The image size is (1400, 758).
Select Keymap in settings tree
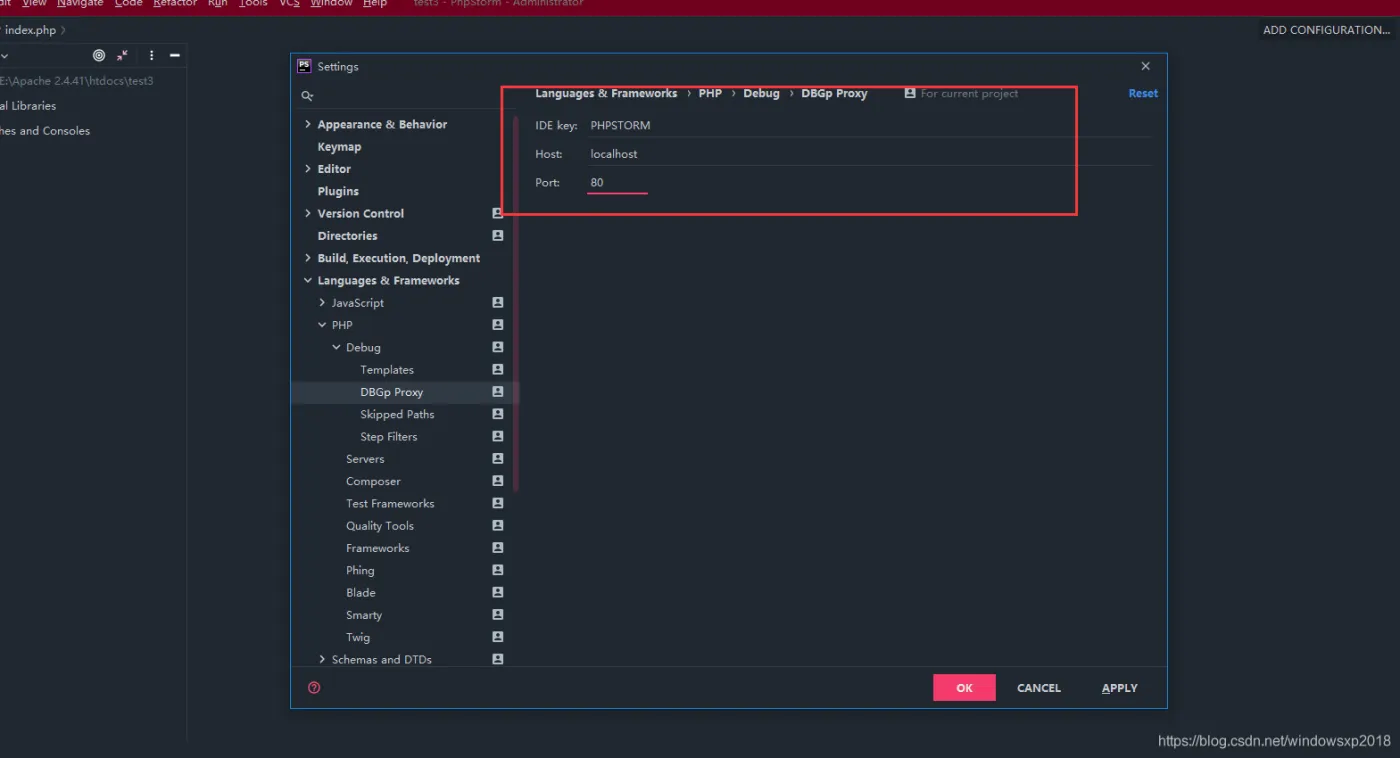pos(339,147)
